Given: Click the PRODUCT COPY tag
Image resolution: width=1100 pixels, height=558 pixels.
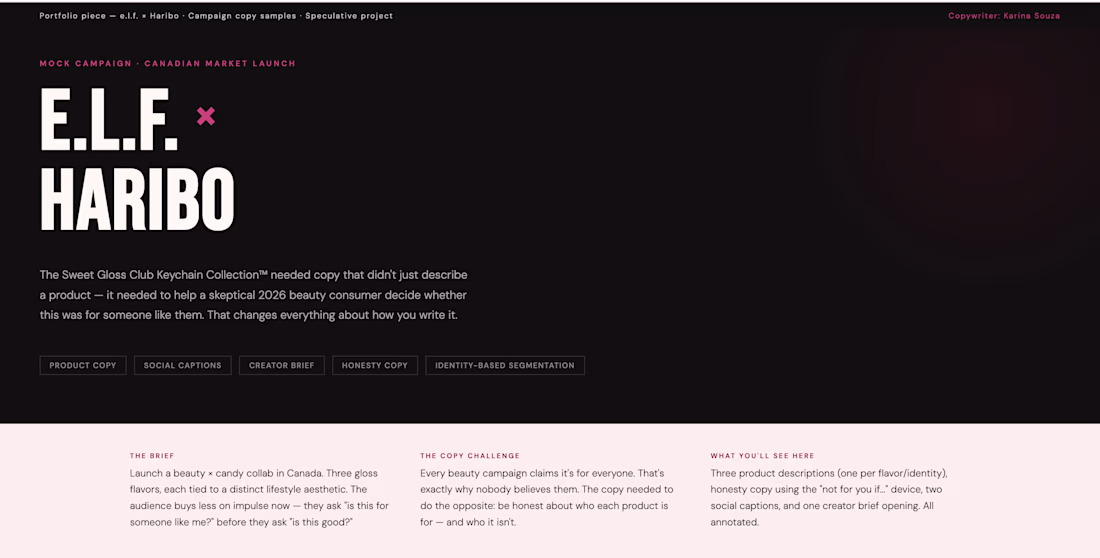Looking at the screenshot, I should [x=83, y=365].
